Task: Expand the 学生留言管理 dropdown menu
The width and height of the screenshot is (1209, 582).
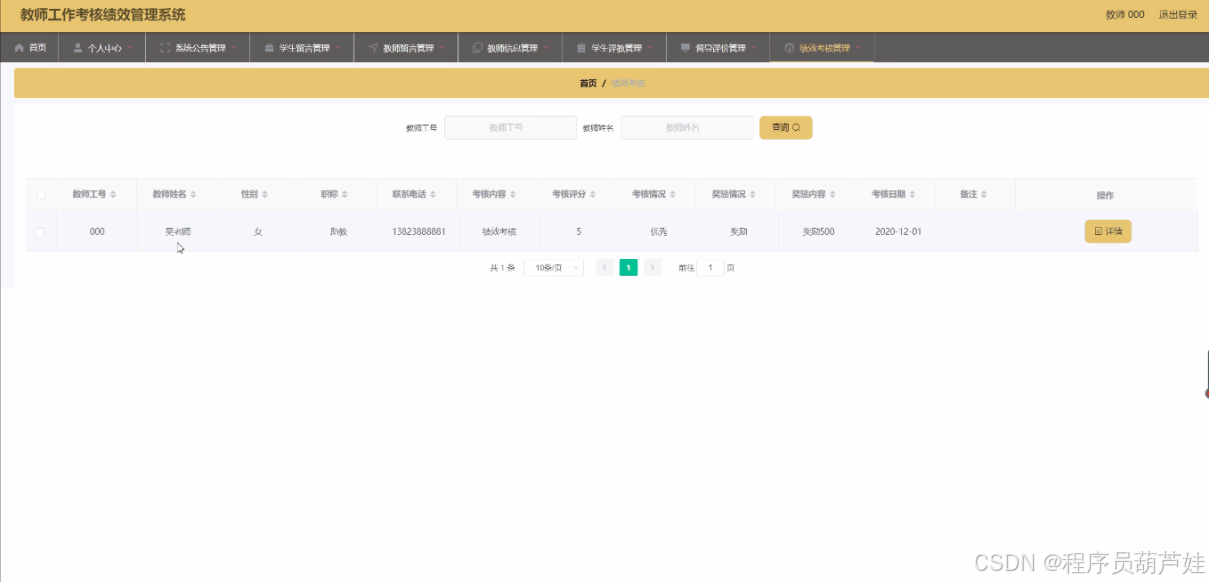Action: [x=302, y=46]
